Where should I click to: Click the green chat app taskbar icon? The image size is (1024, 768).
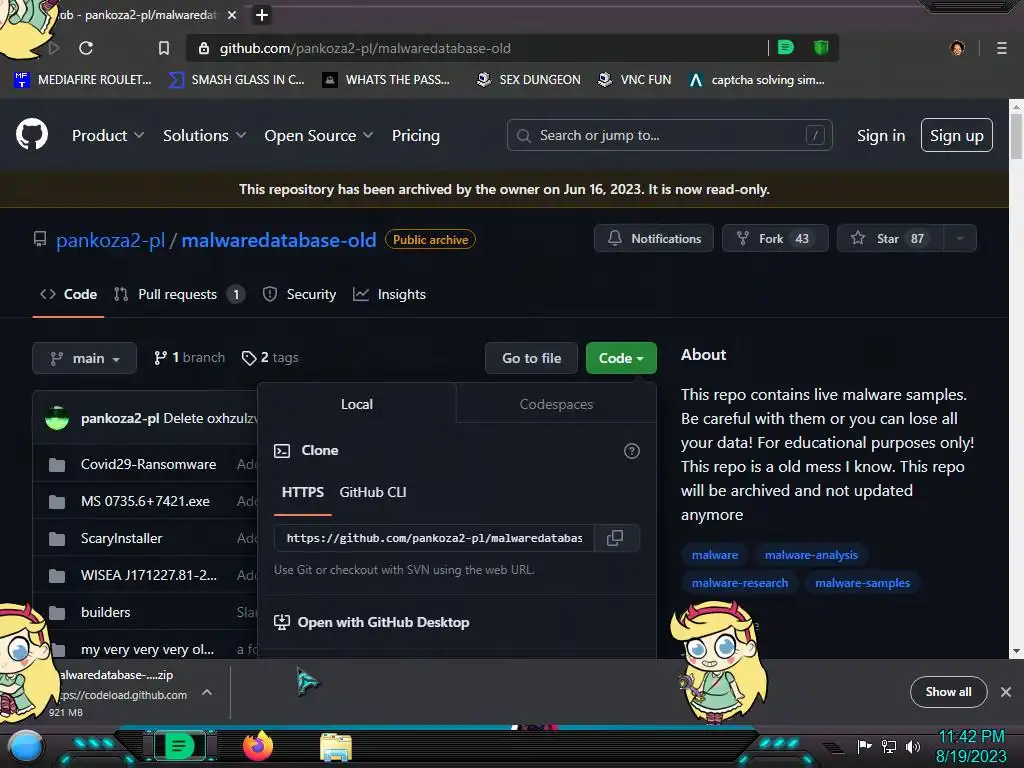pyautogui.click(x=180, y=746)
